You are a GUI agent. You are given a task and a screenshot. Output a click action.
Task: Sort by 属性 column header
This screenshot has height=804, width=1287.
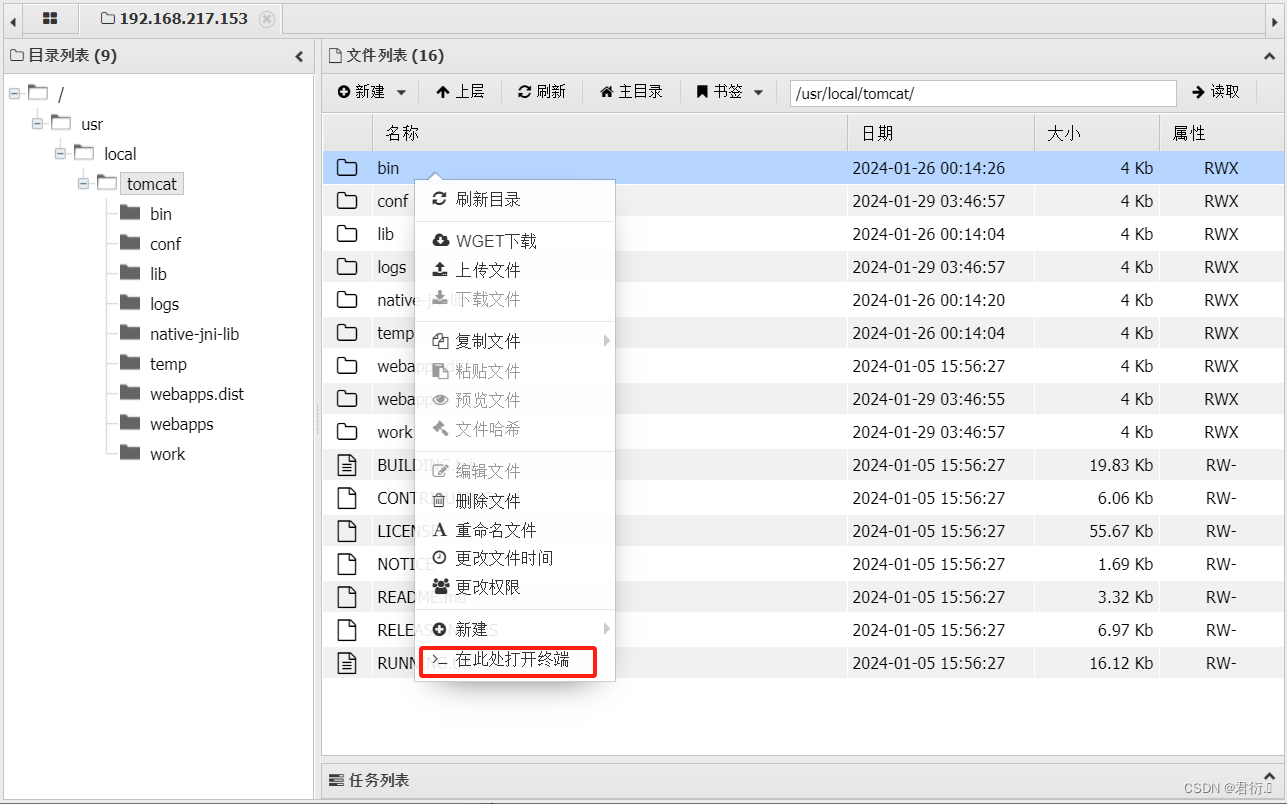(1221, 133)
